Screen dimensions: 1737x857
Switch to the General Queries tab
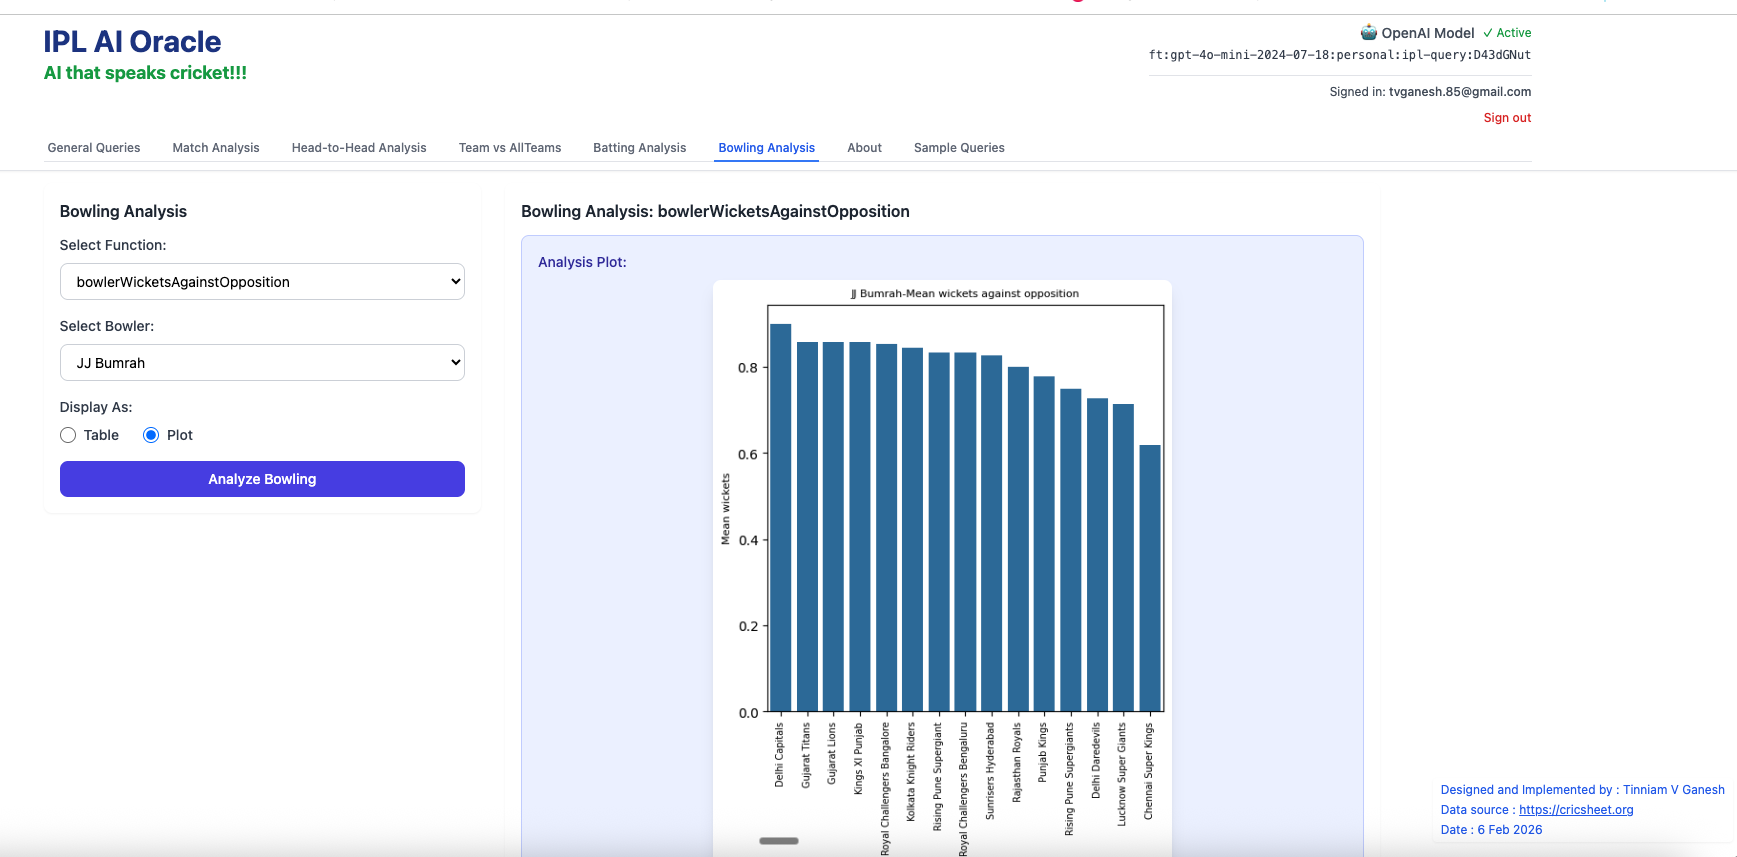click(x=94, y=148)
